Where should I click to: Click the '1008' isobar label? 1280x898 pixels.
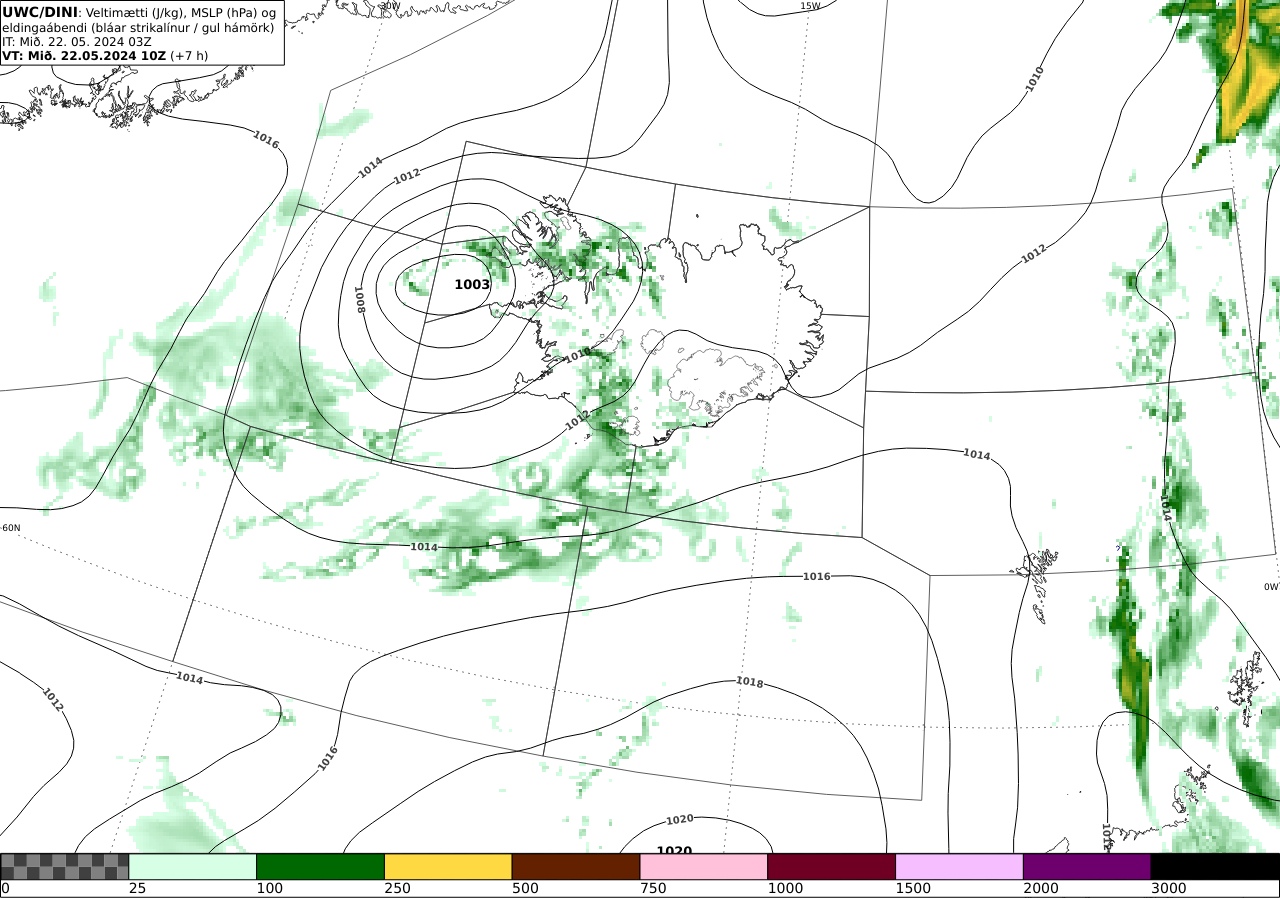[359, 300]
